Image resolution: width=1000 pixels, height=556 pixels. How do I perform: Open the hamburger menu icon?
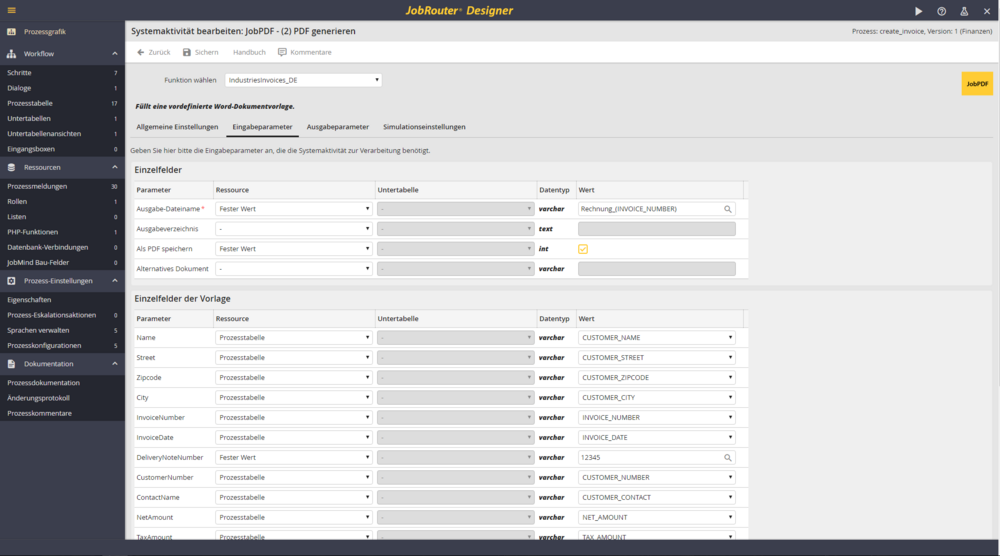(x=11, y=10)
